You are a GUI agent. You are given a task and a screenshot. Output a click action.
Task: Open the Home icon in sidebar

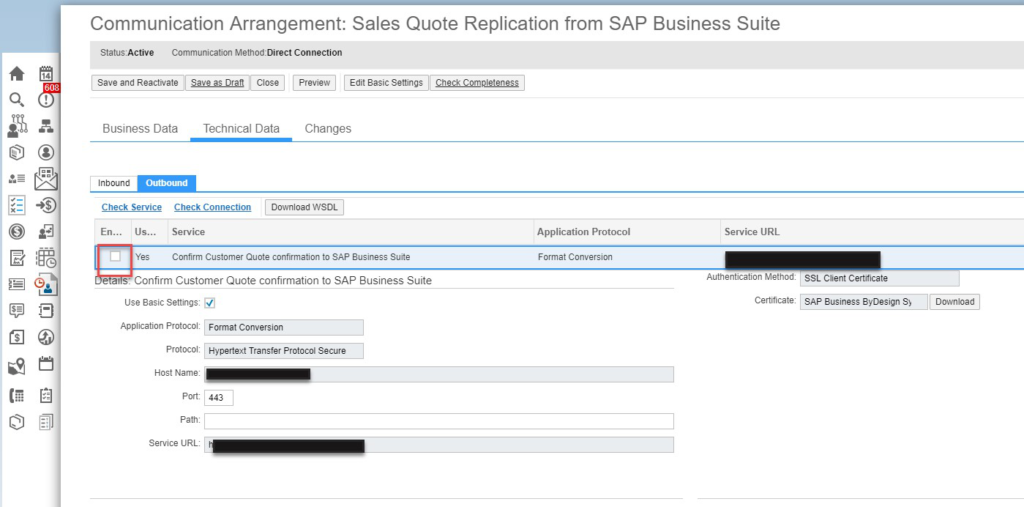pyautogui.click(x=17, y=74)
